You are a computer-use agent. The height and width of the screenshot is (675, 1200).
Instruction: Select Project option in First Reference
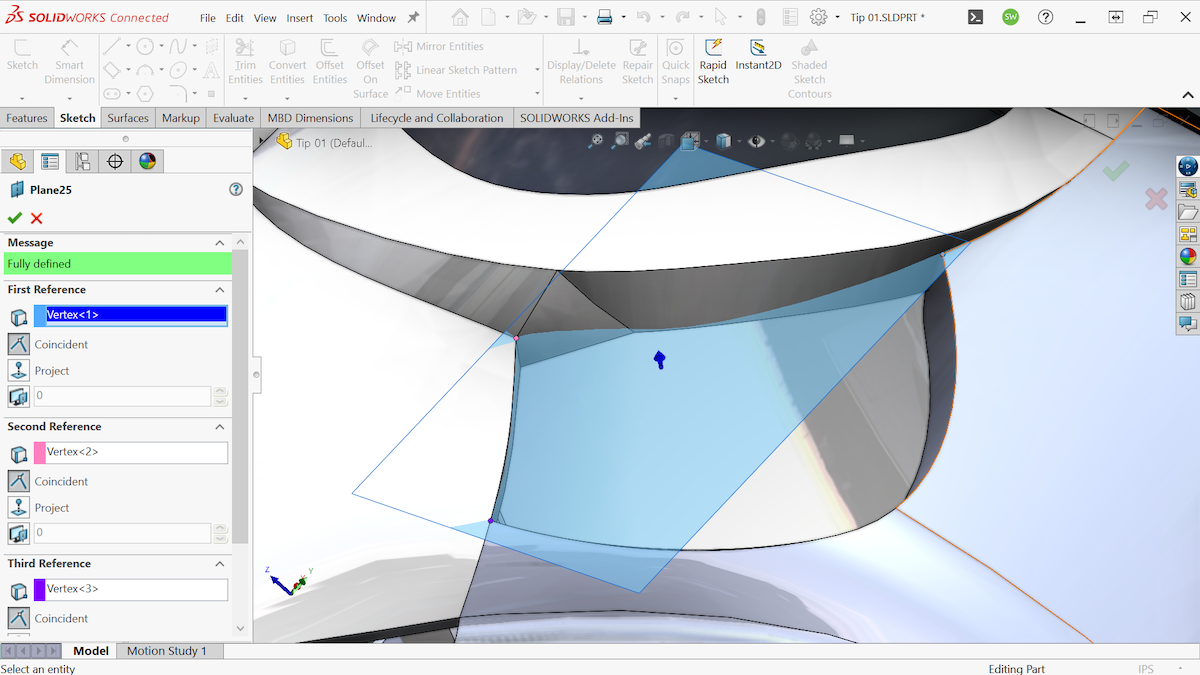point(17,370)
